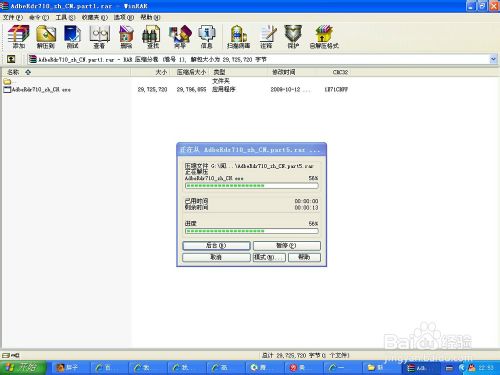
Task: Click the total progress (进度) bar
Action: [252, 231]
